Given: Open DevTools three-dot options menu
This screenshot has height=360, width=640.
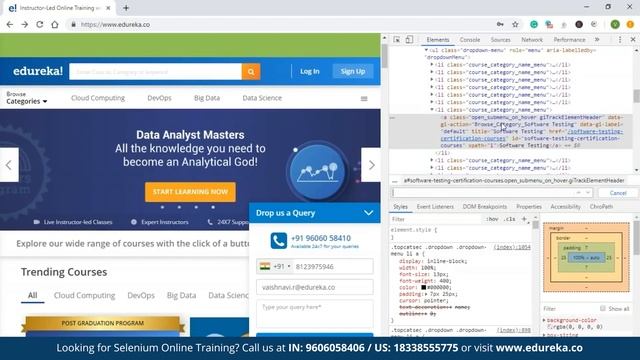Looking at the screenshot, I should pyautogui.click(x=620, y=40).
